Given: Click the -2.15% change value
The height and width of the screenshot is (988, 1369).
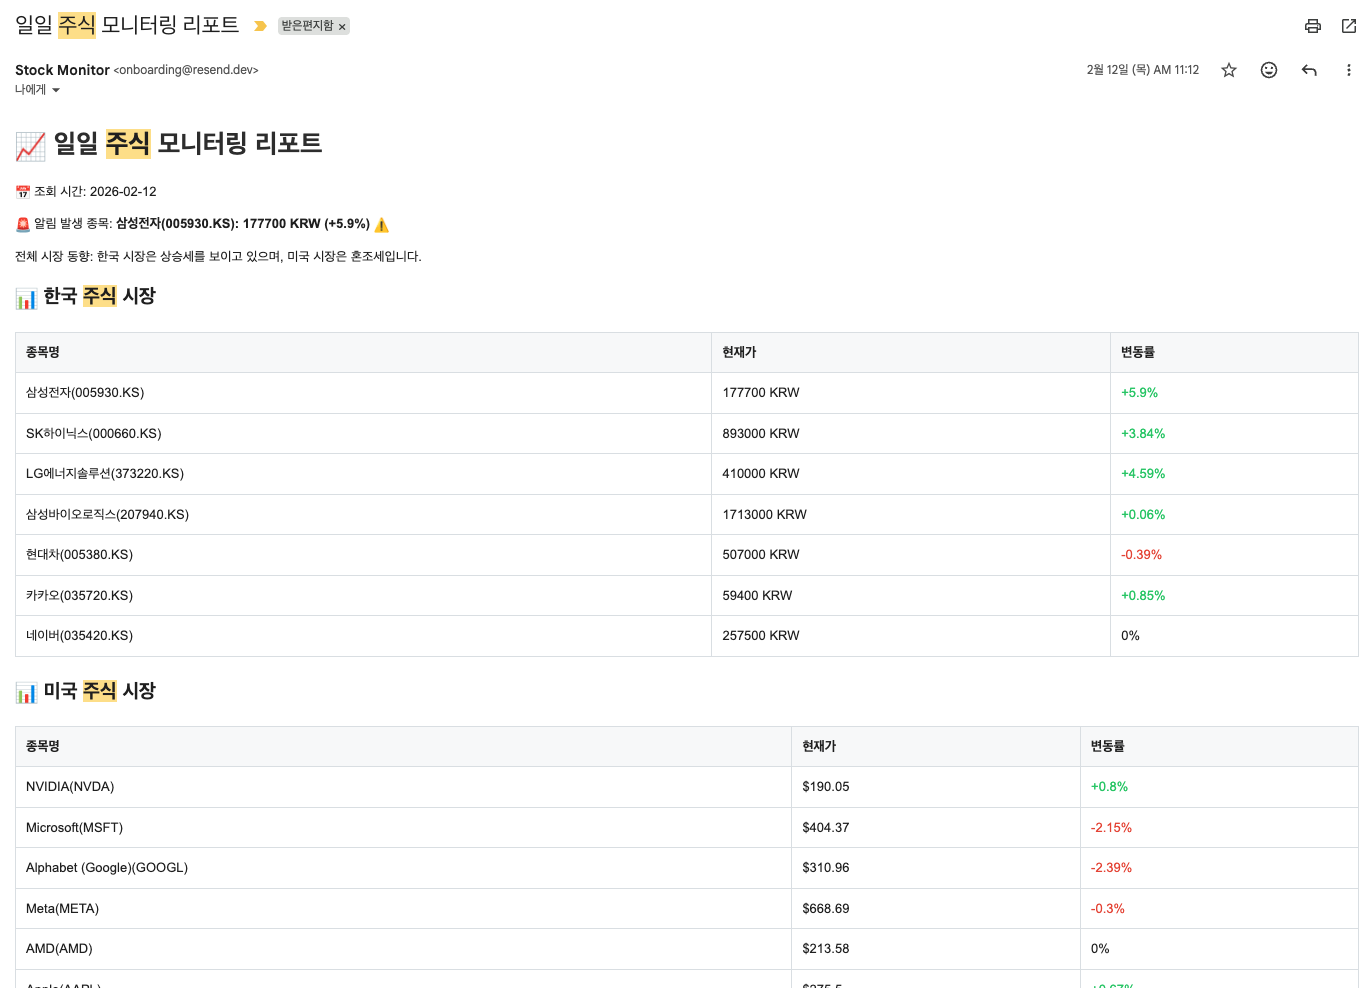Looking at the screenshot, I should 1111,828.
